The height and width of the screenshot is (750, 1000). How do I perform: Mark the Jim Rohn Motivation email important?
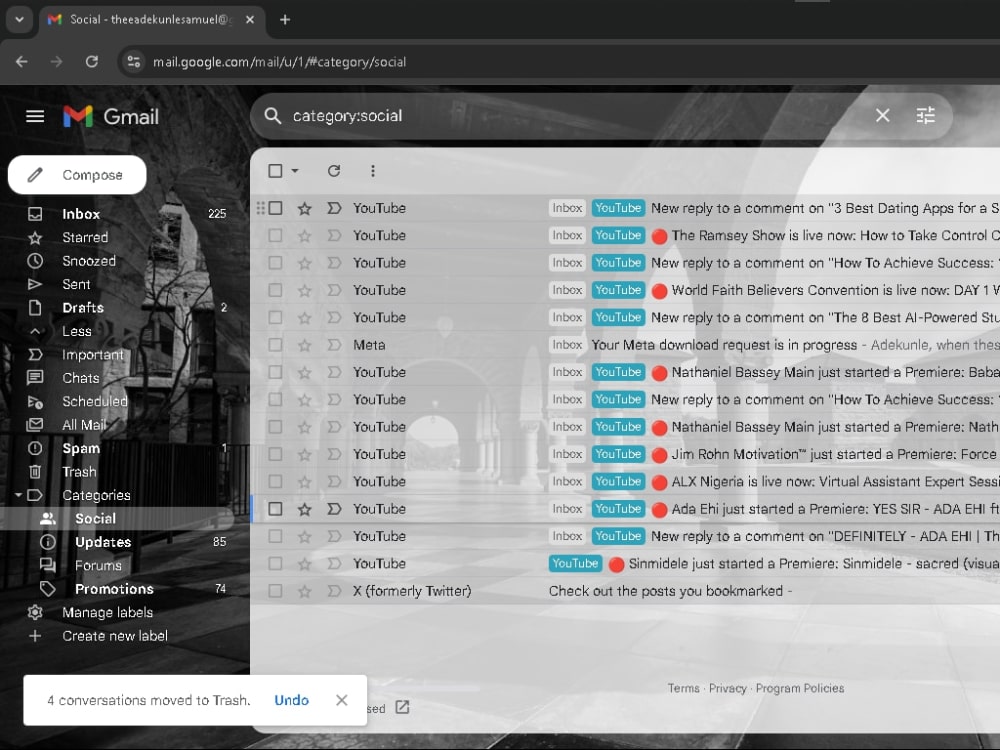334,454
